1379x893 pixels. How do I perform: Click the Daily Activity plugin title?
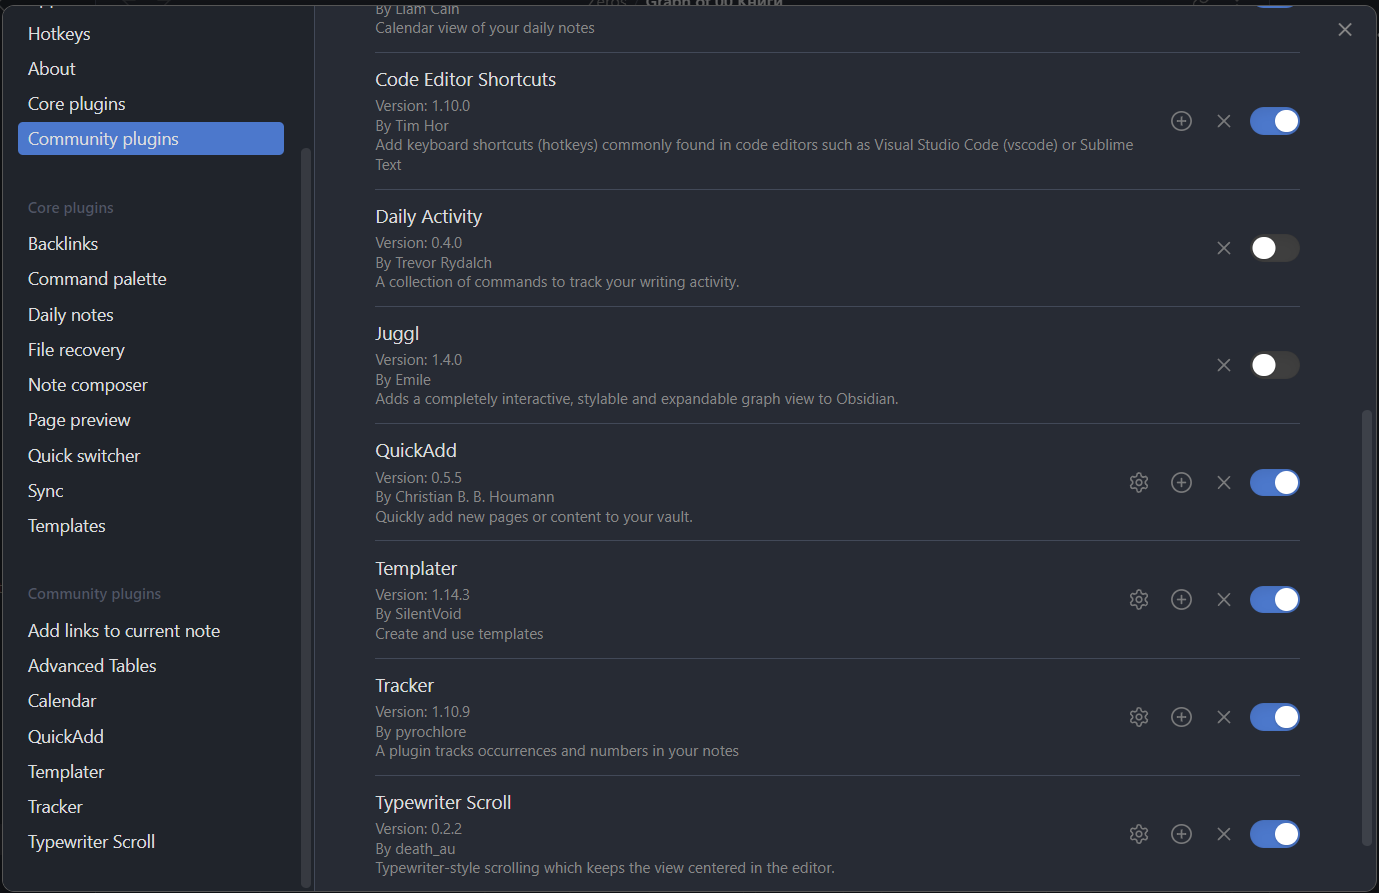point(429,217)
